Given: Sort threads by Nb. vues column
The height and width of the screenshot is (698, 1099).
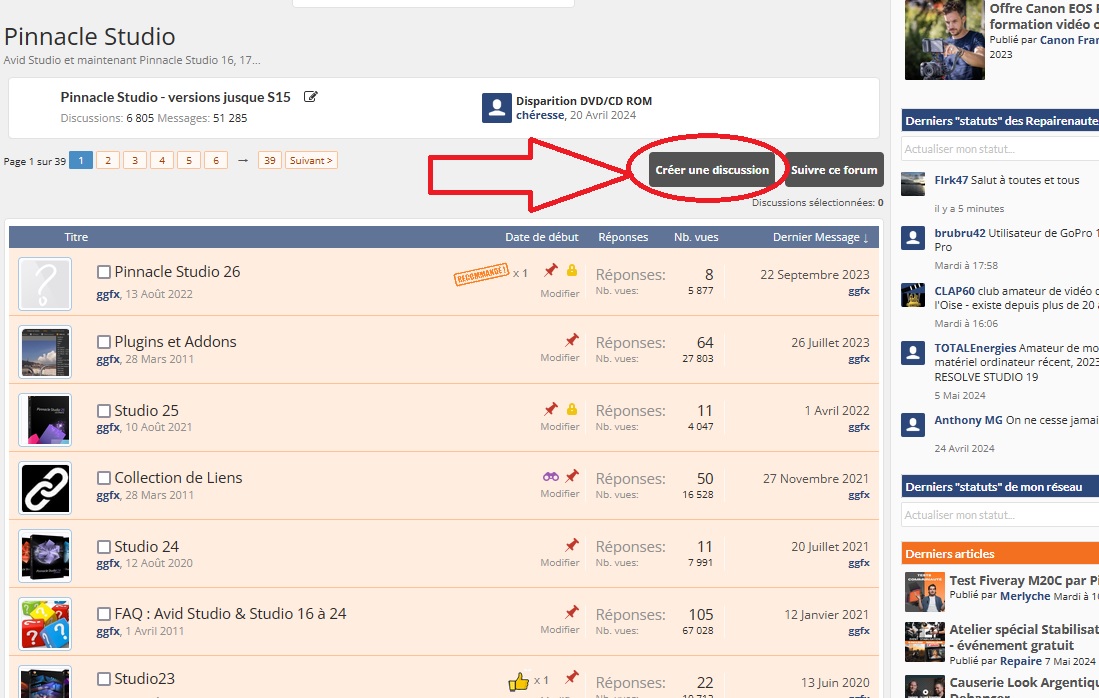Looking at the screenshot, I should [x=696, y=237].
